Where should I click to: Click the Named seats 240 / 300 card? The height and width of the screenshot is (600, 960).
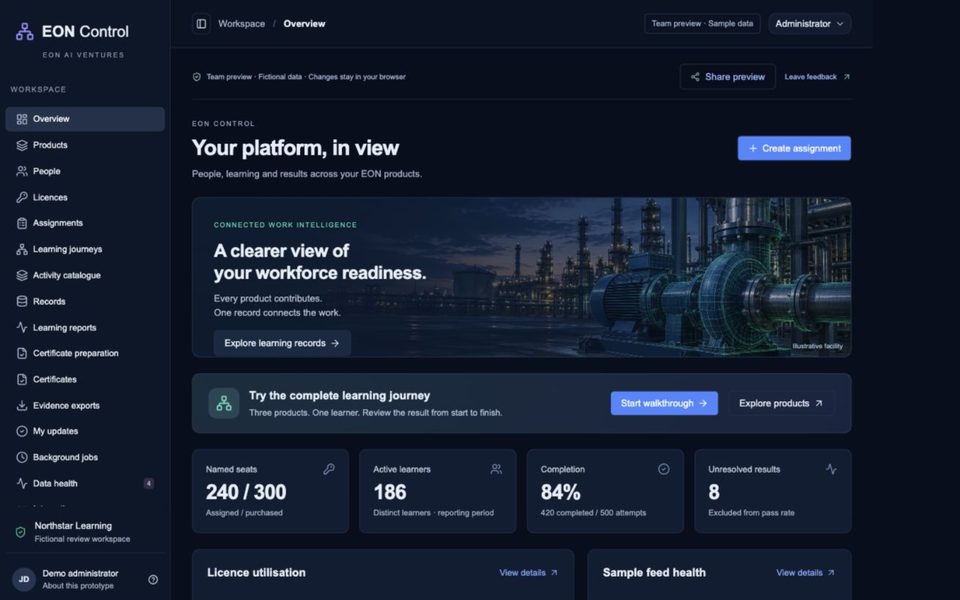(270, 491)
